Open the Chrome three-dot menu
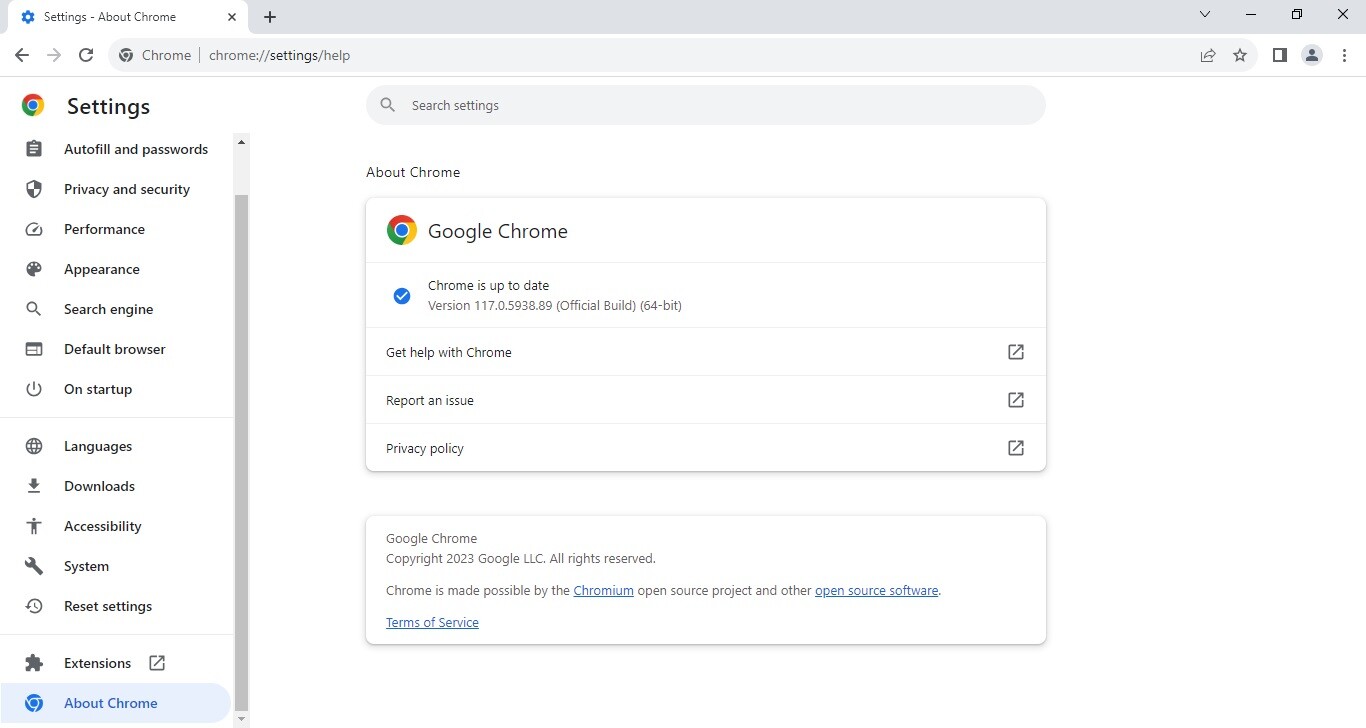The image size is (1366, 728). [x=1344, y=55]
